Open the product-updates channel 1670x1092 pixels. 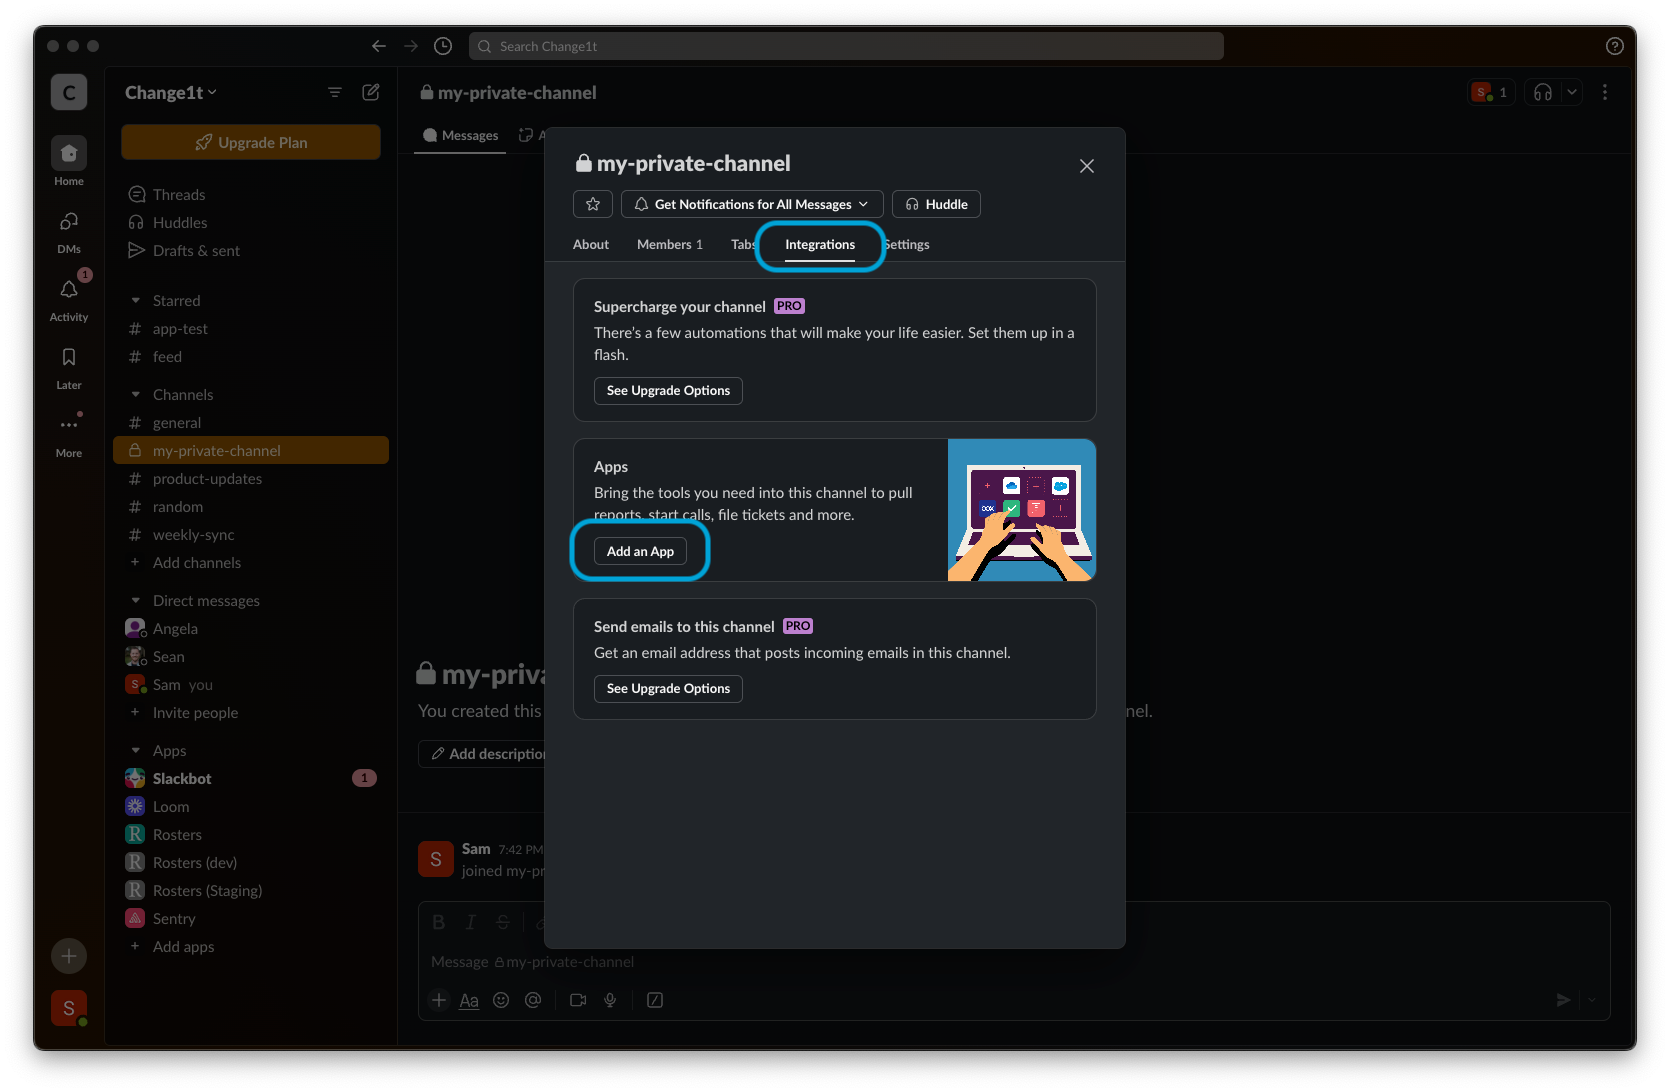[x=251, y=478]
